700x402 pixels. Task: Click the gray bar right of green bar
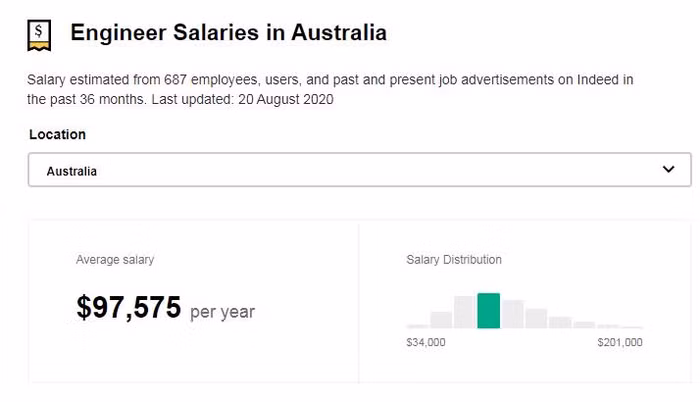(512, 314)
